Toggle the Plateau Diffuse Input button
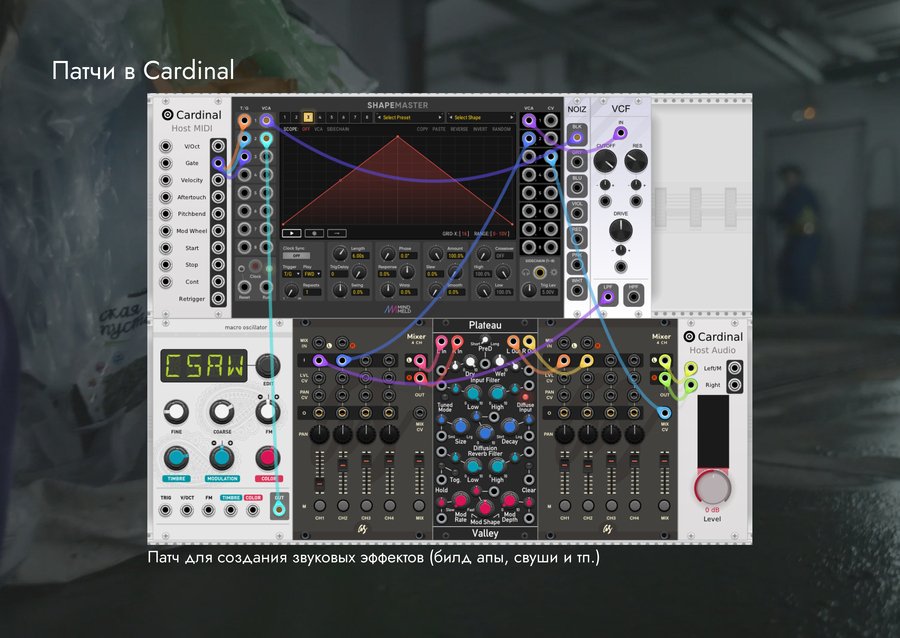 [x=525, y=397]
